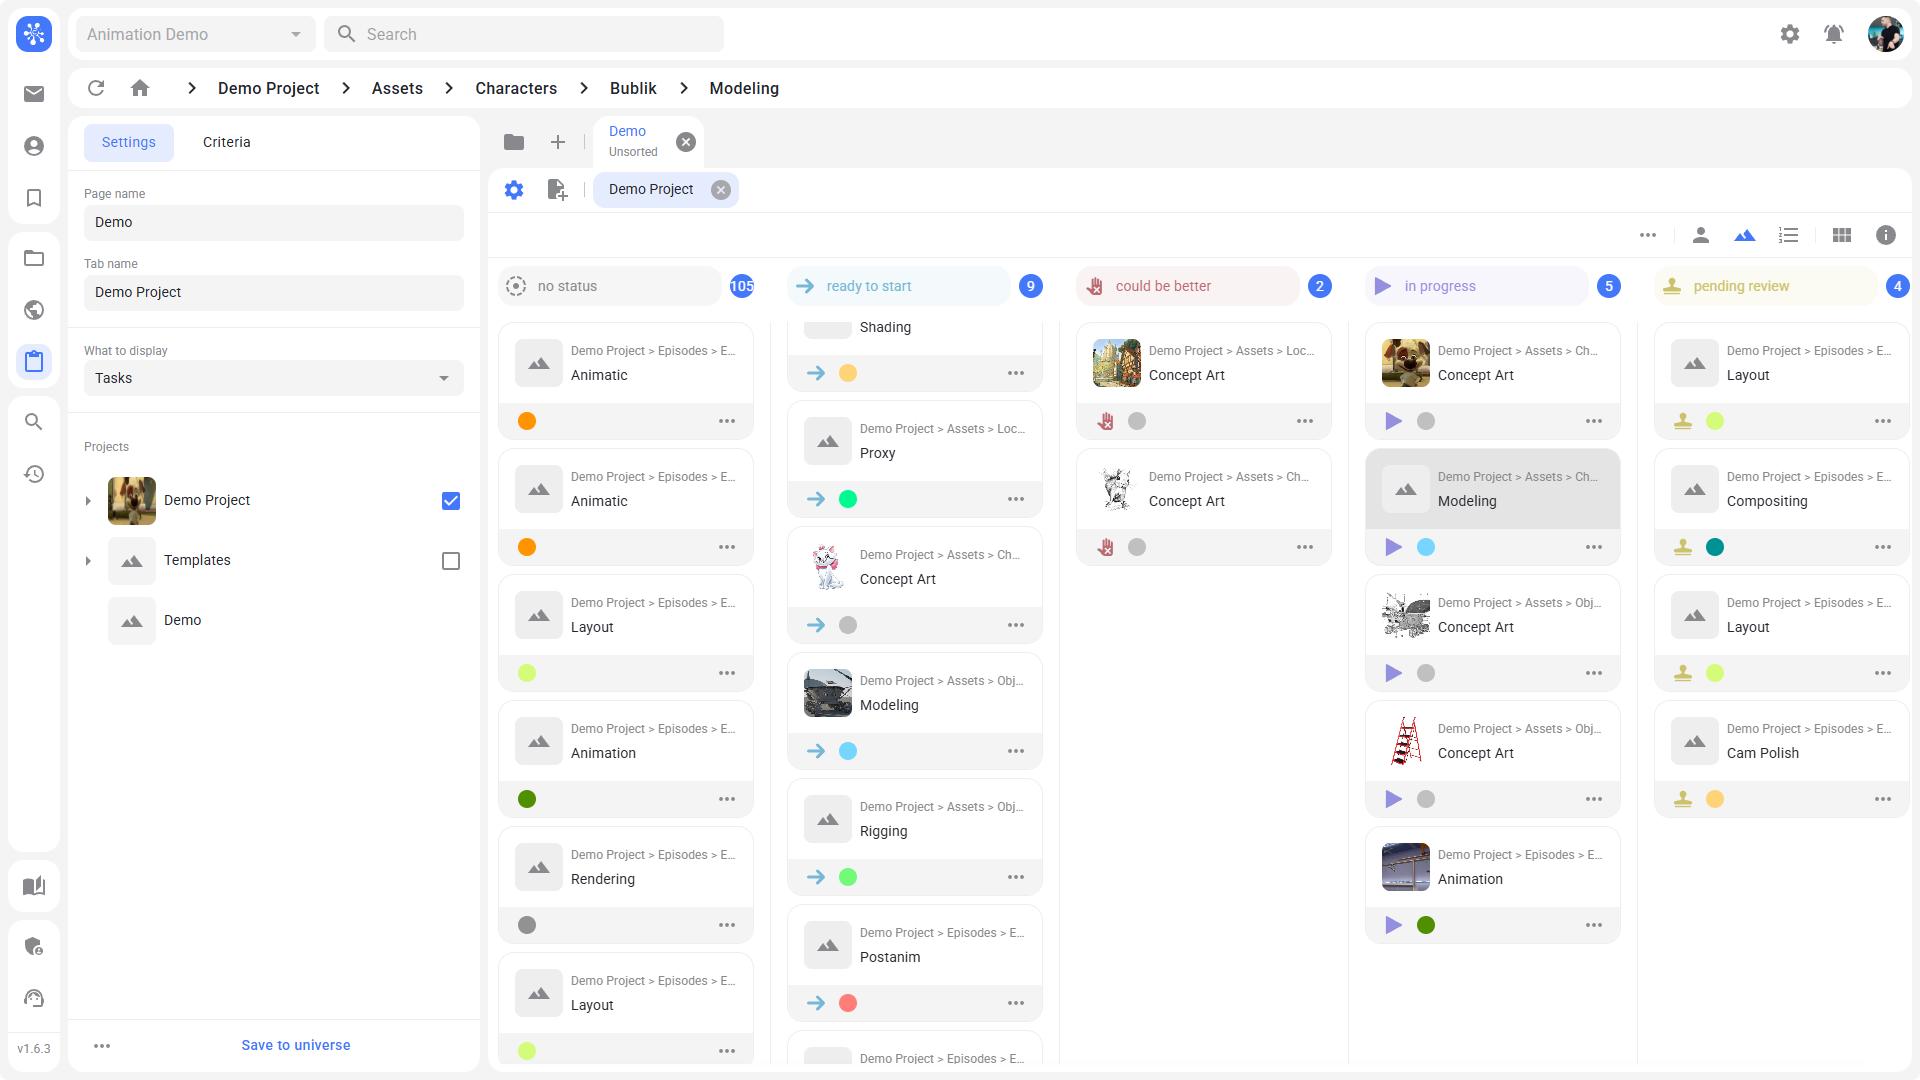Click the Save to universe link
1920x1080 pixels.
click(x=295, y=1045)
